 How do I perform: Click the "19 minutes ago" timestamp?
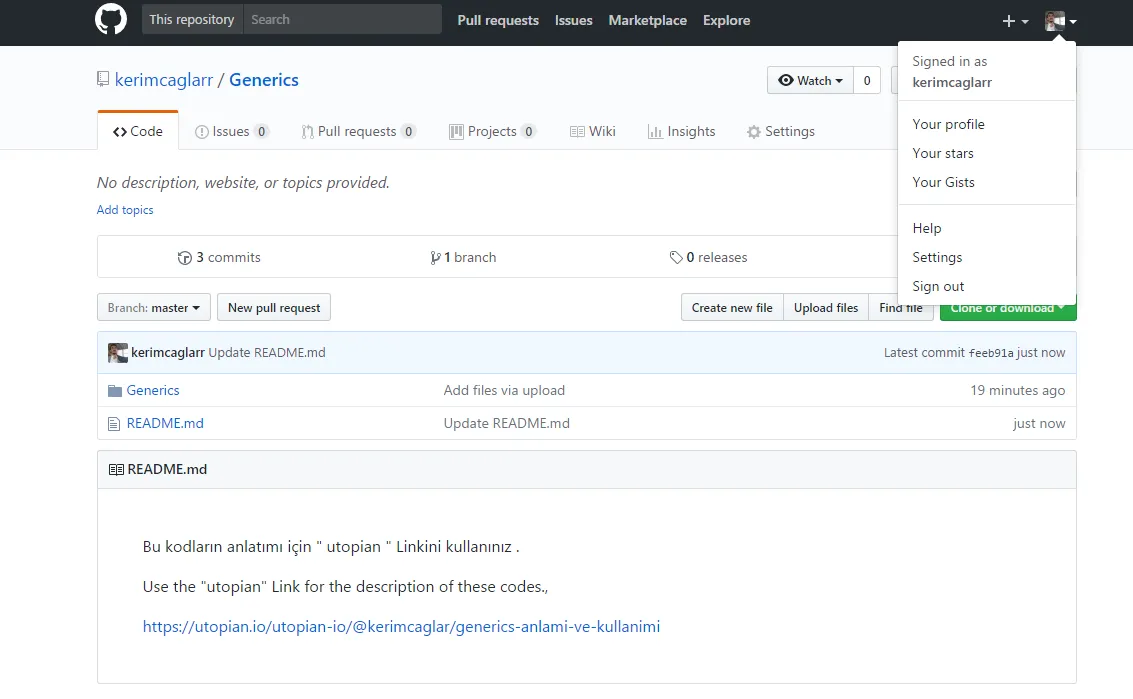(1017, 390)
